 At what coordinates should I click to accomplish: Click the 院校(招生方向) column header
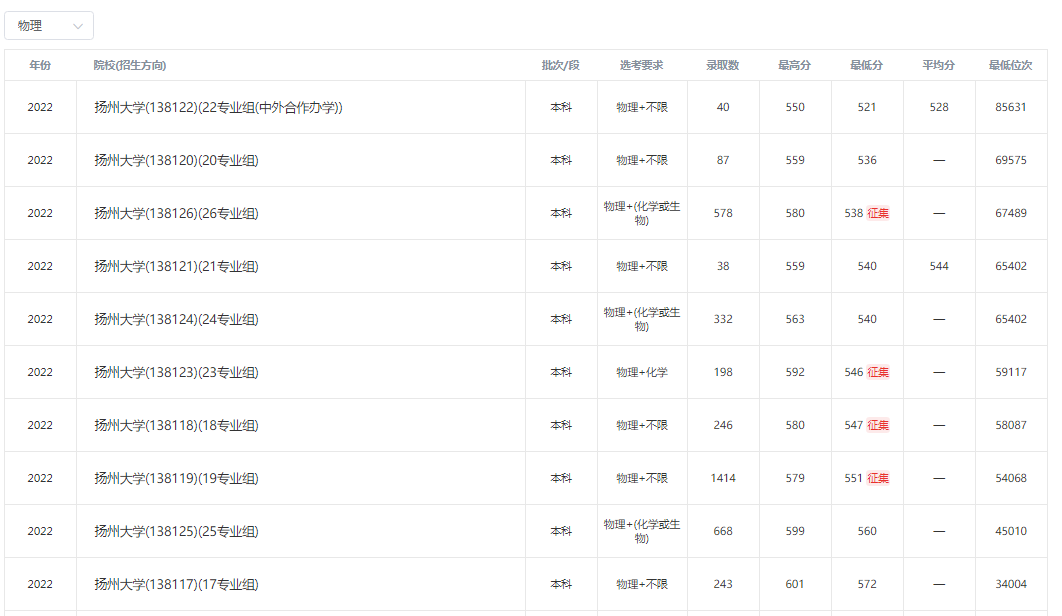point(130,65)
